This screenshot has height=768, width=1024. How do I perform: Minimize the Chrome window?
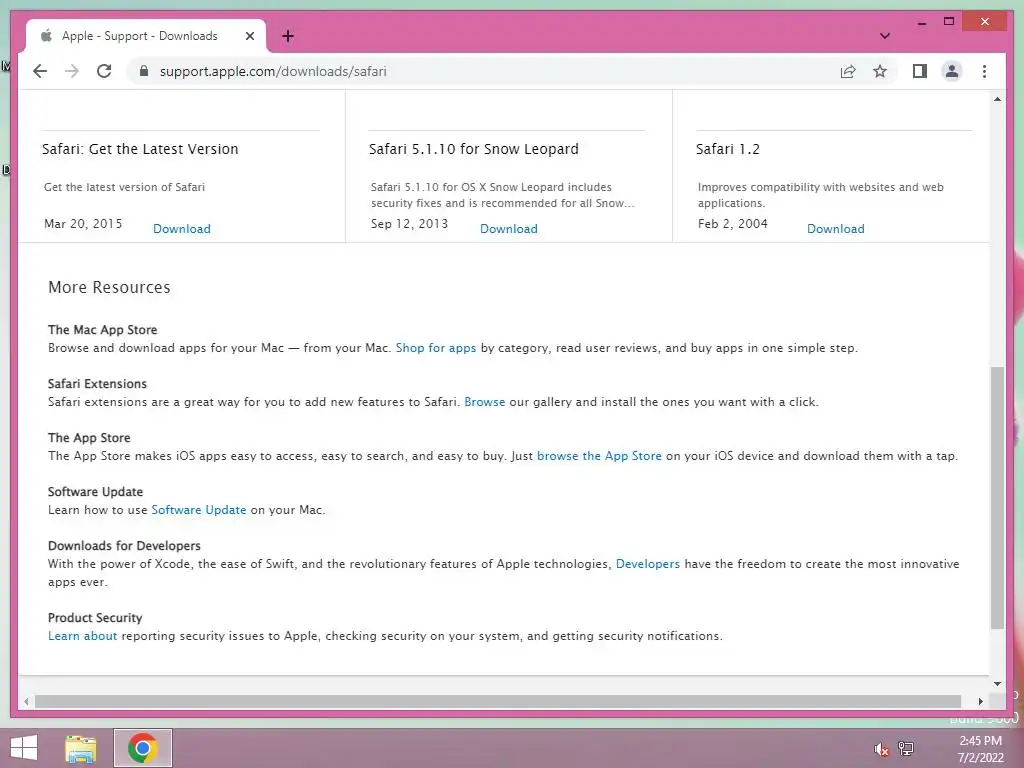[921, 22]
